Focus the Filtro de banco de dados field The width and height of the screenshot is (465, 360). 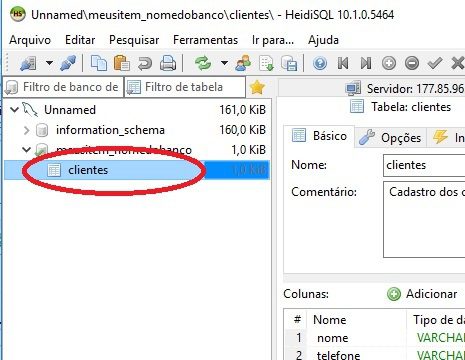point(63,87)
